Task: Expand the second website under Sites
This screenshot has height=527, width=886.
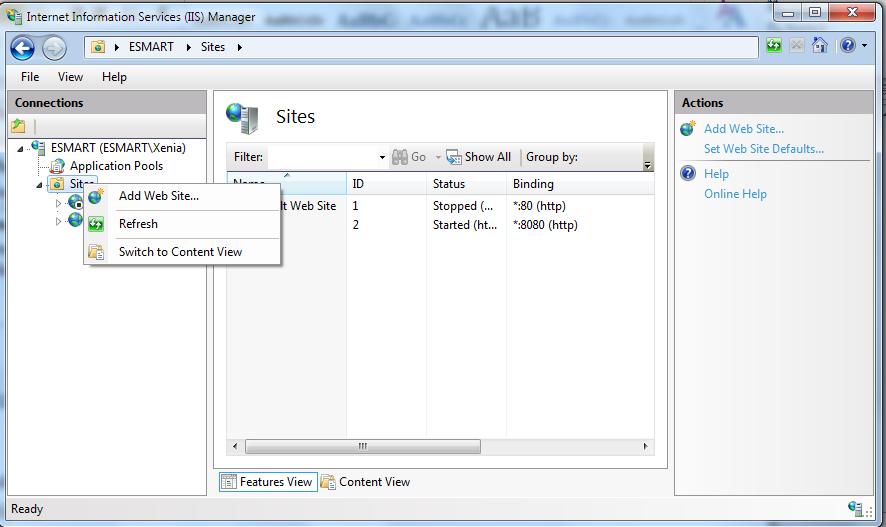Action: (x=58, y=221)
